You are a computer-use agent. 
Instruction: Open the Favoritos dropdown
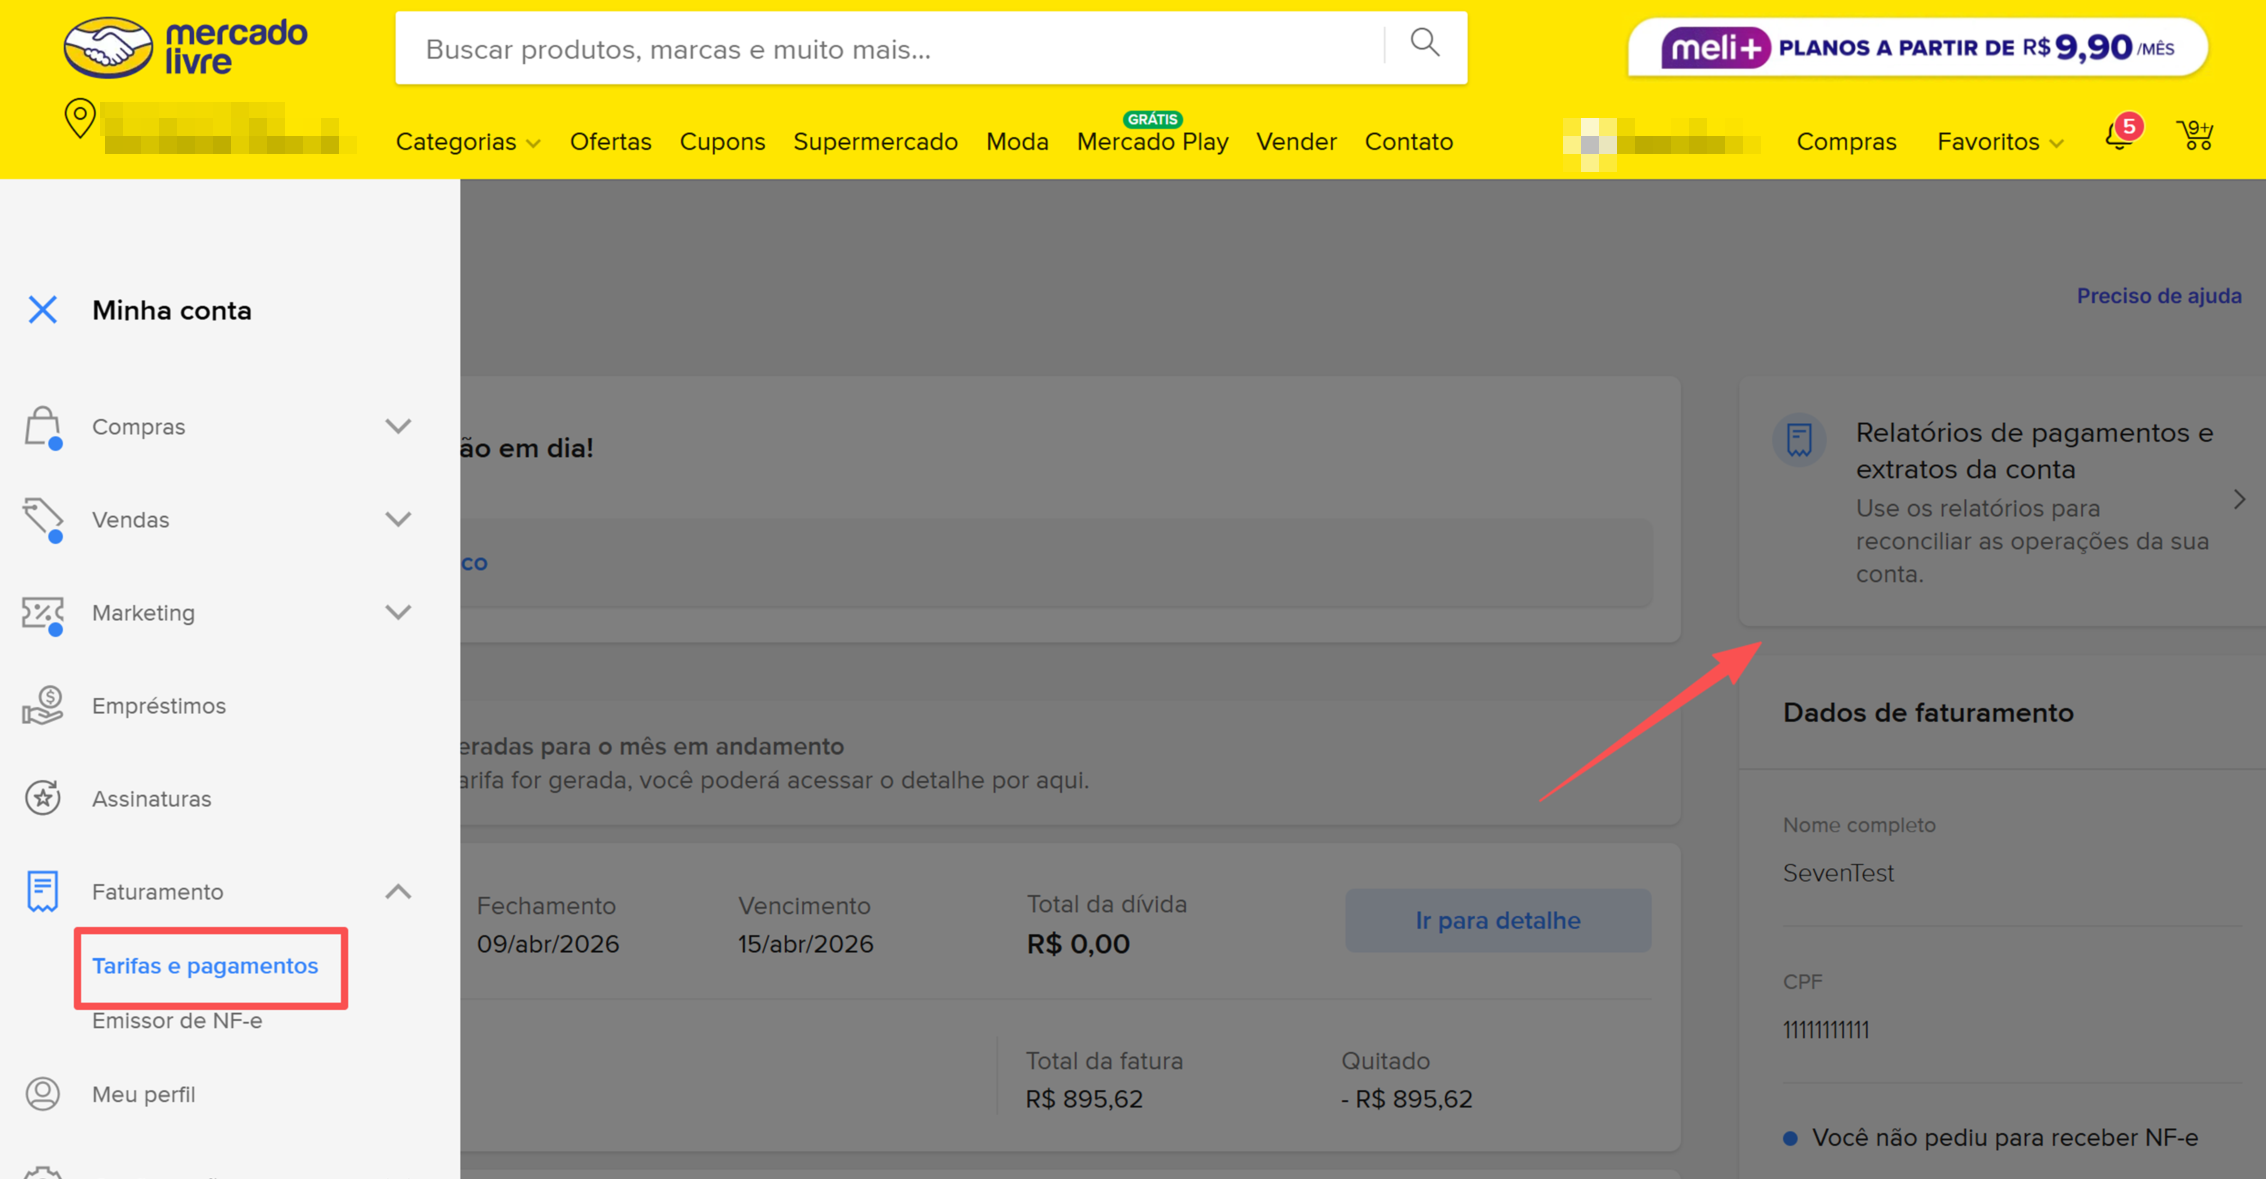click(x=2000, y=142)
